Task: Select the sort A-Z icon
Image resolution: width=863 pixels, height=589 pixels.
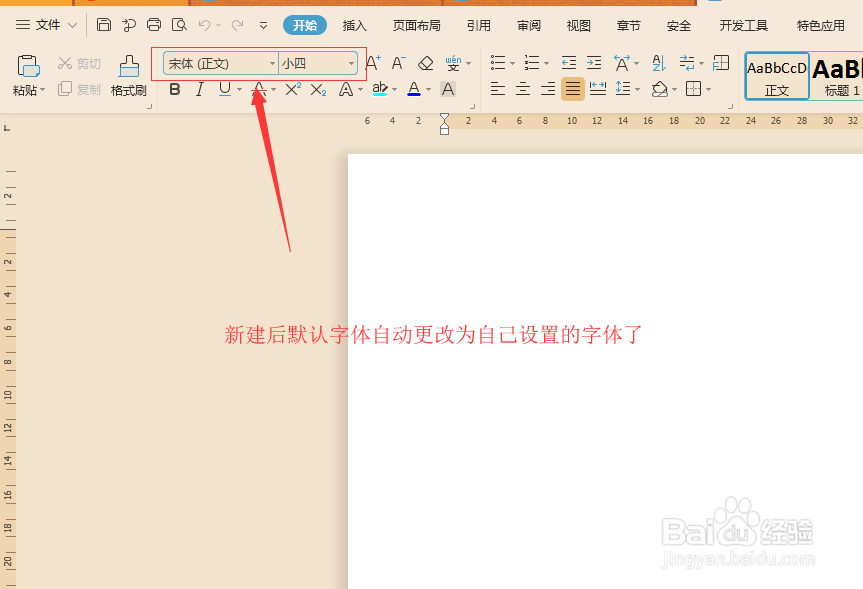Action: [x=657, y=62]
